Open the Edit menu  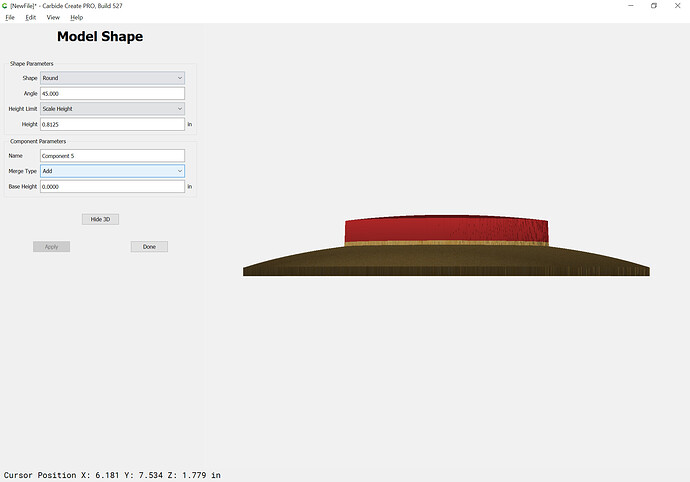coord(31,17)
